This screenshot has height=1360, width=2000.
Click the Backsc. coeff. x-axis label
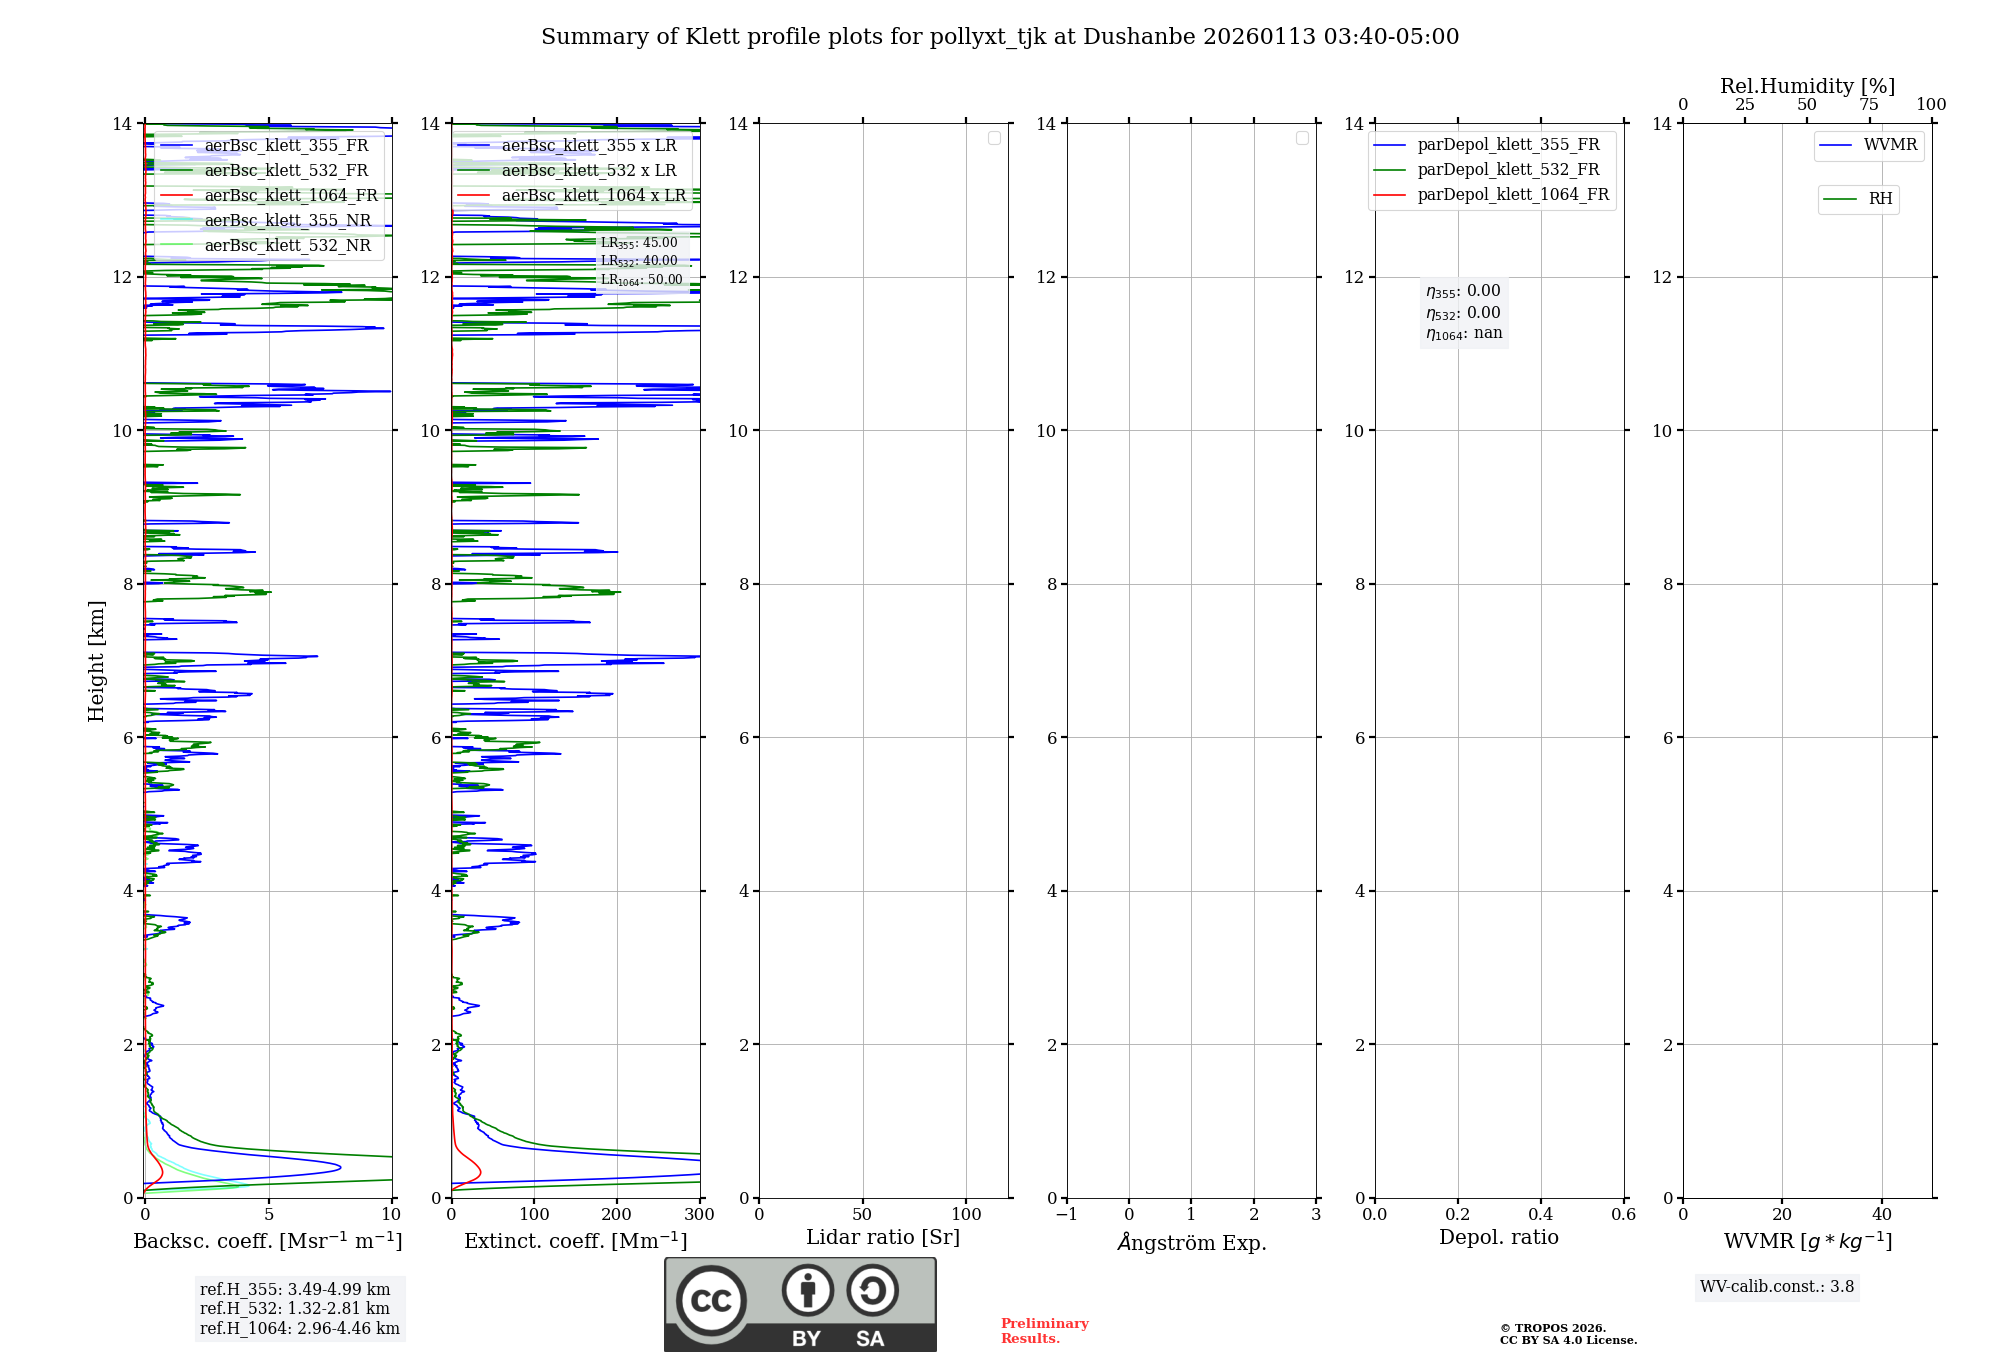(267, 1241)
